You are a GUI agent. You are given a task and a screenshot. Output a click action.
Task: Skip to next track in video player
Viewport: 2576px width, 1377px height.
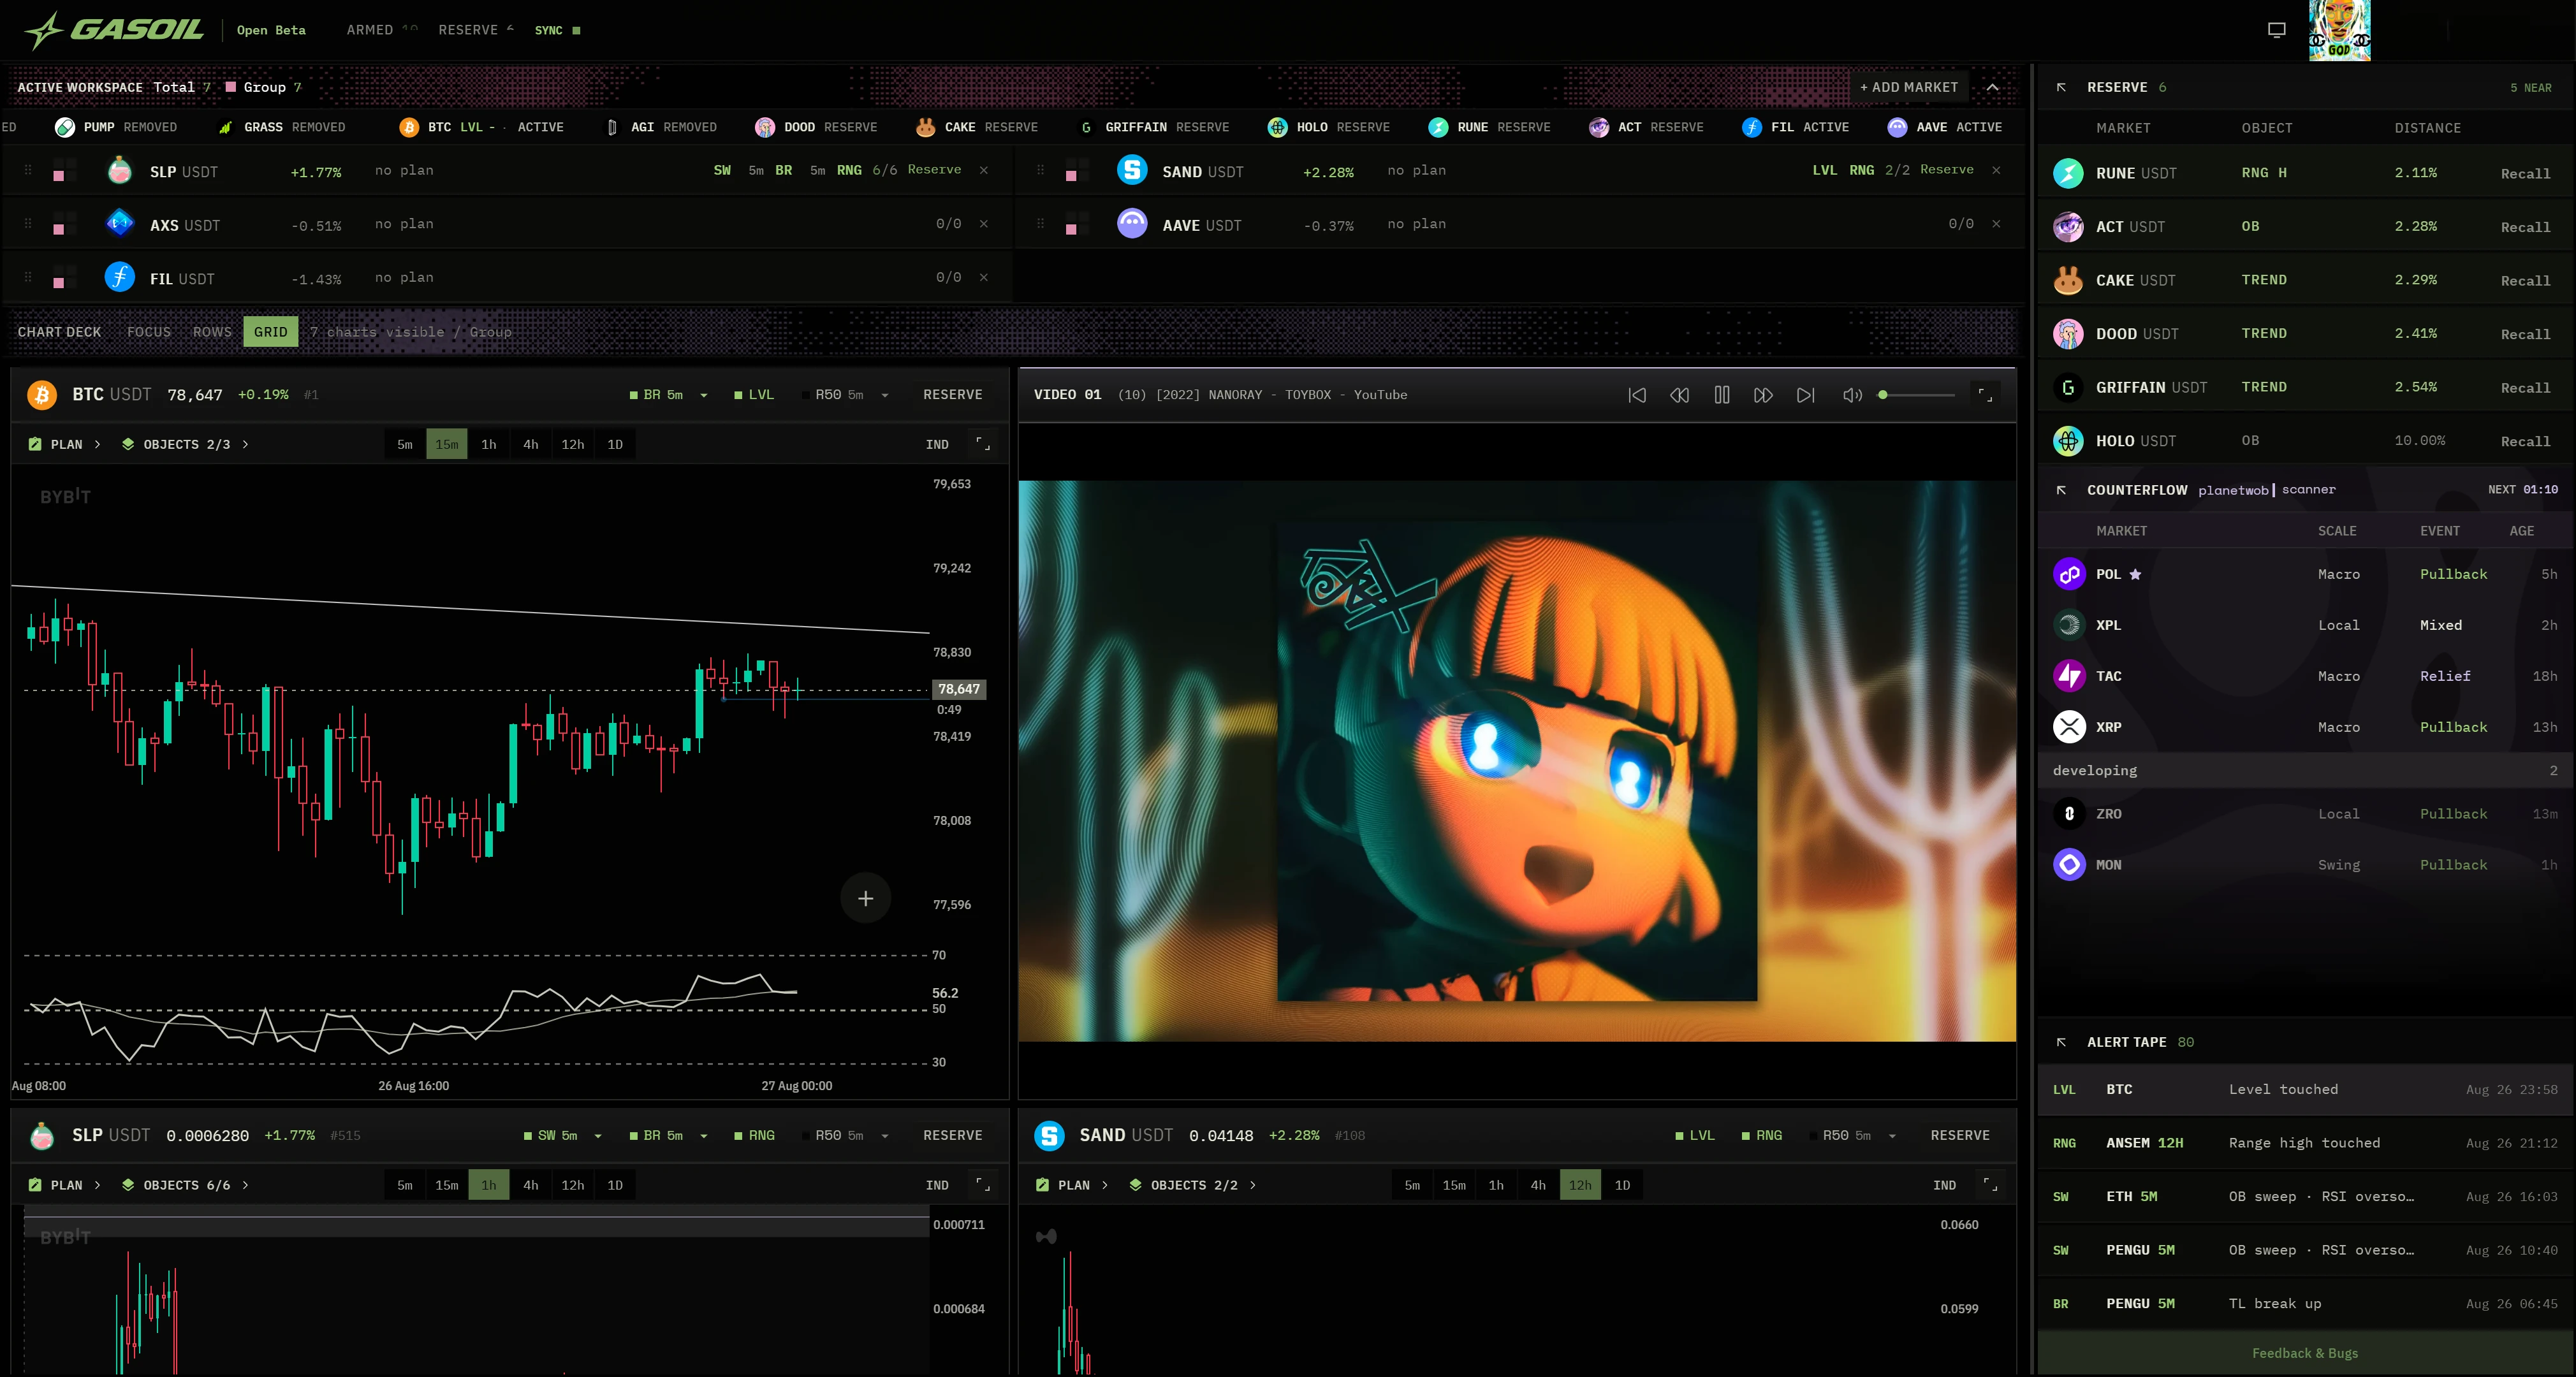coord(1805,395)
